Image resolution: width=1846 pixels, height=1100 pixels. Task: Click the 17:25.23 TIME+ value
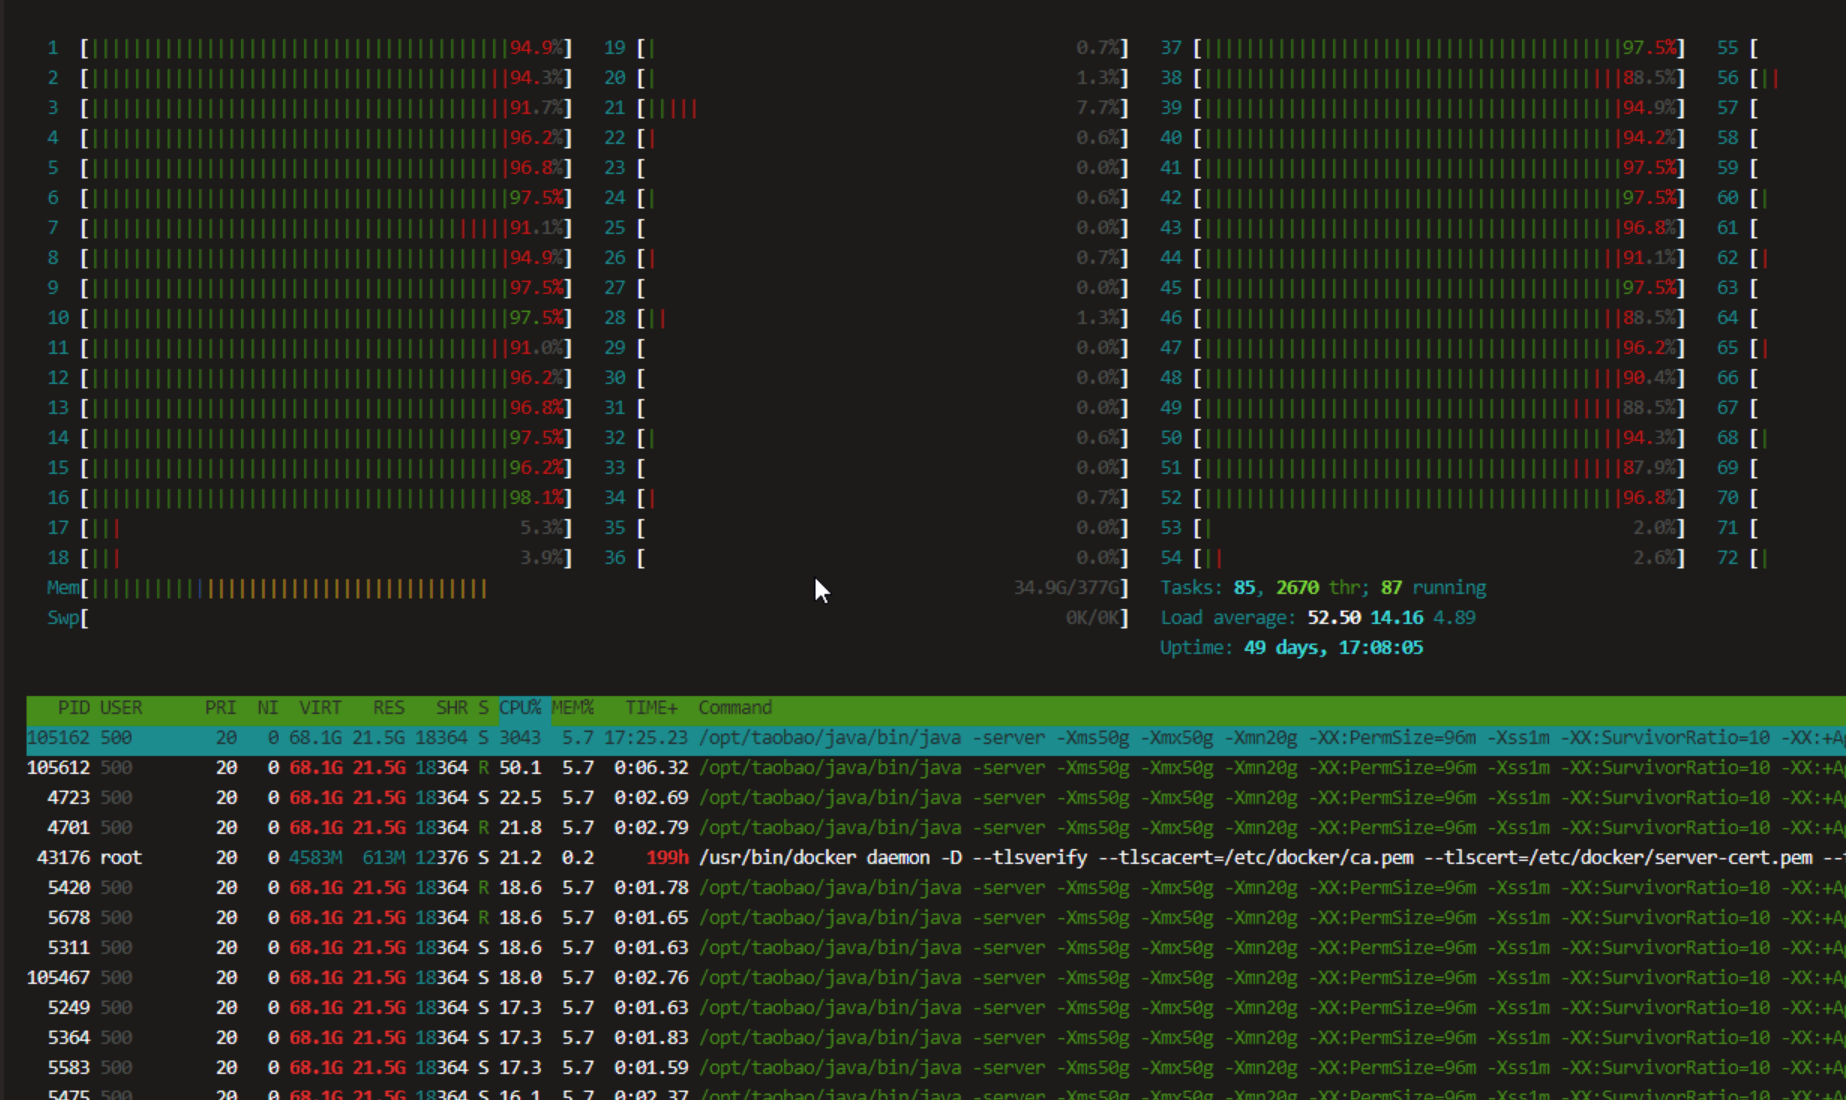646,738
